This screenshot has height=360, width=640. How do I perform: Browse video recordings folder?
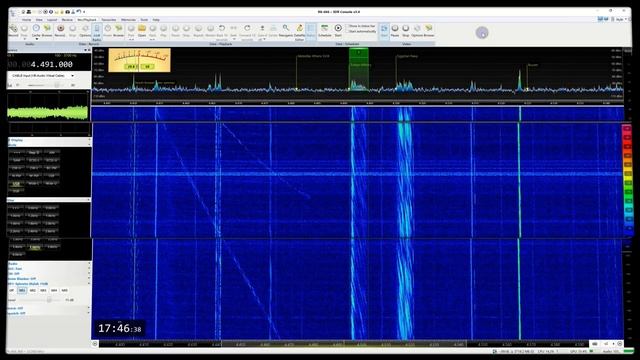[429, 31]
